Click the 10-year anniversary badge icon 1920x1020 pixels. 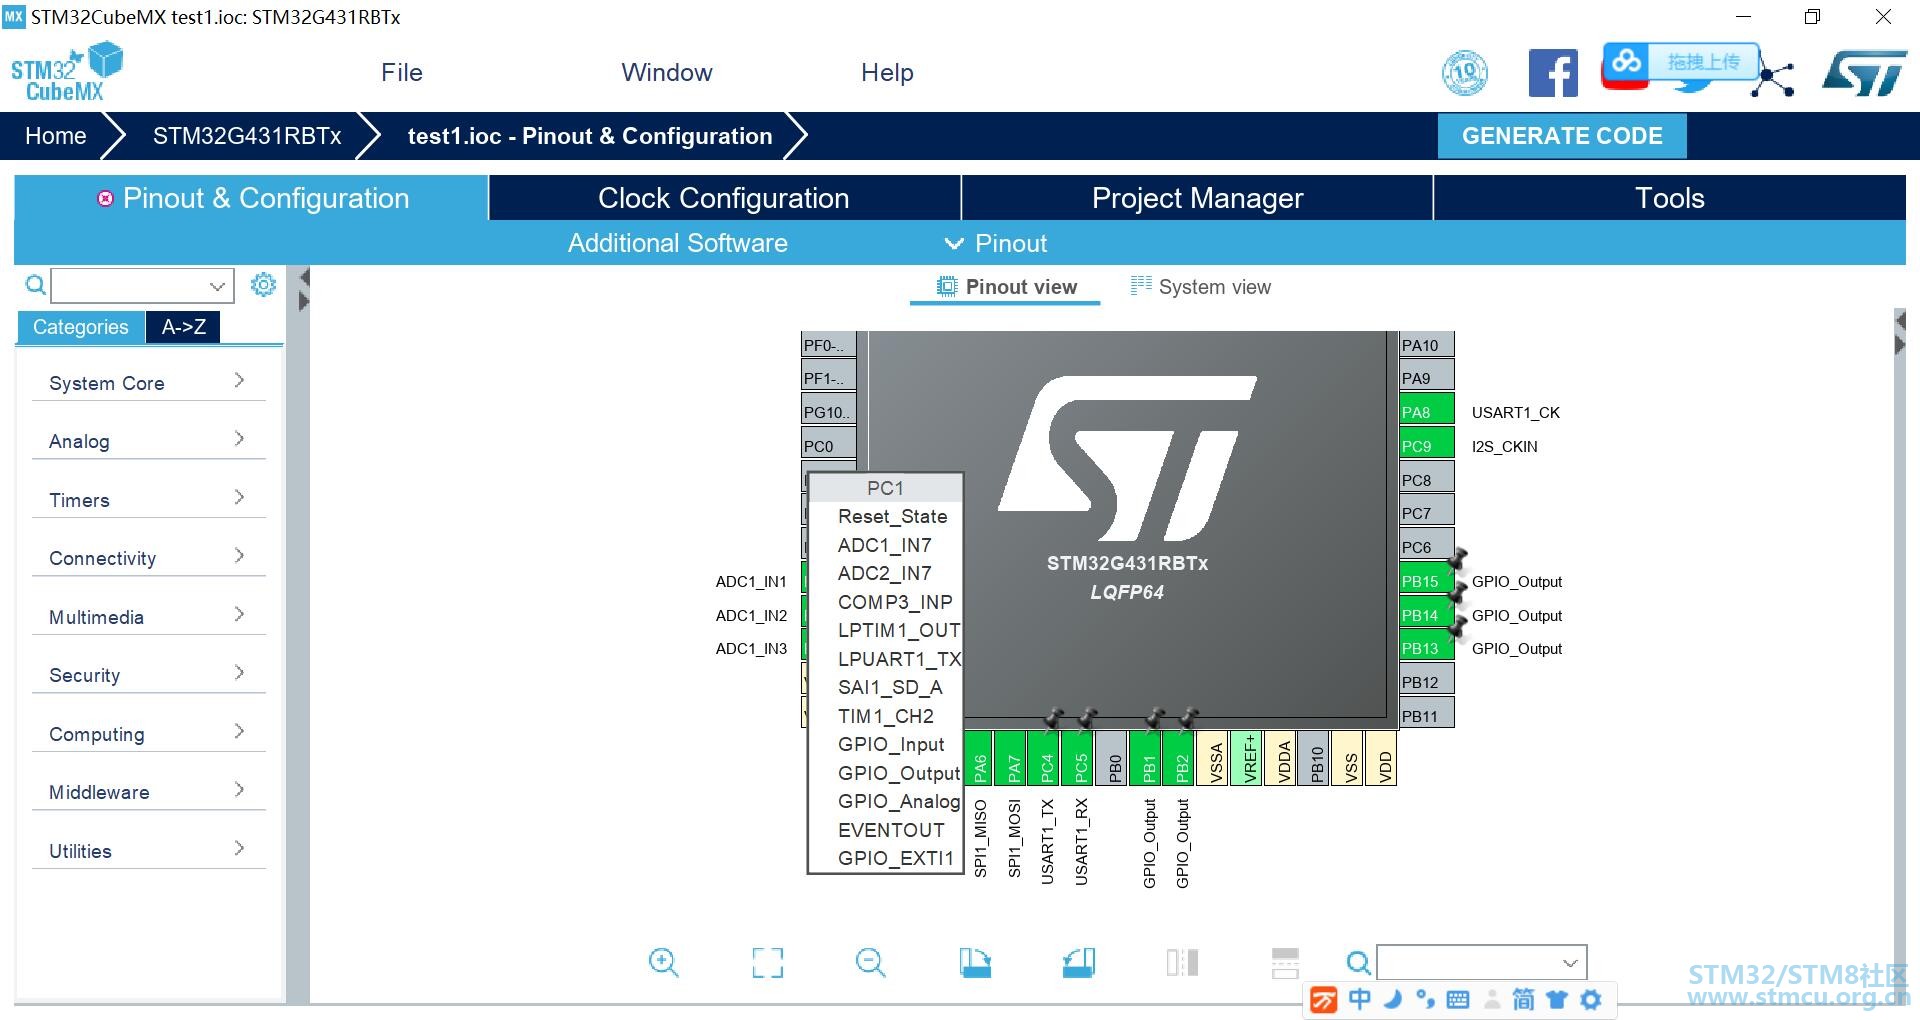coord(1464,73)
